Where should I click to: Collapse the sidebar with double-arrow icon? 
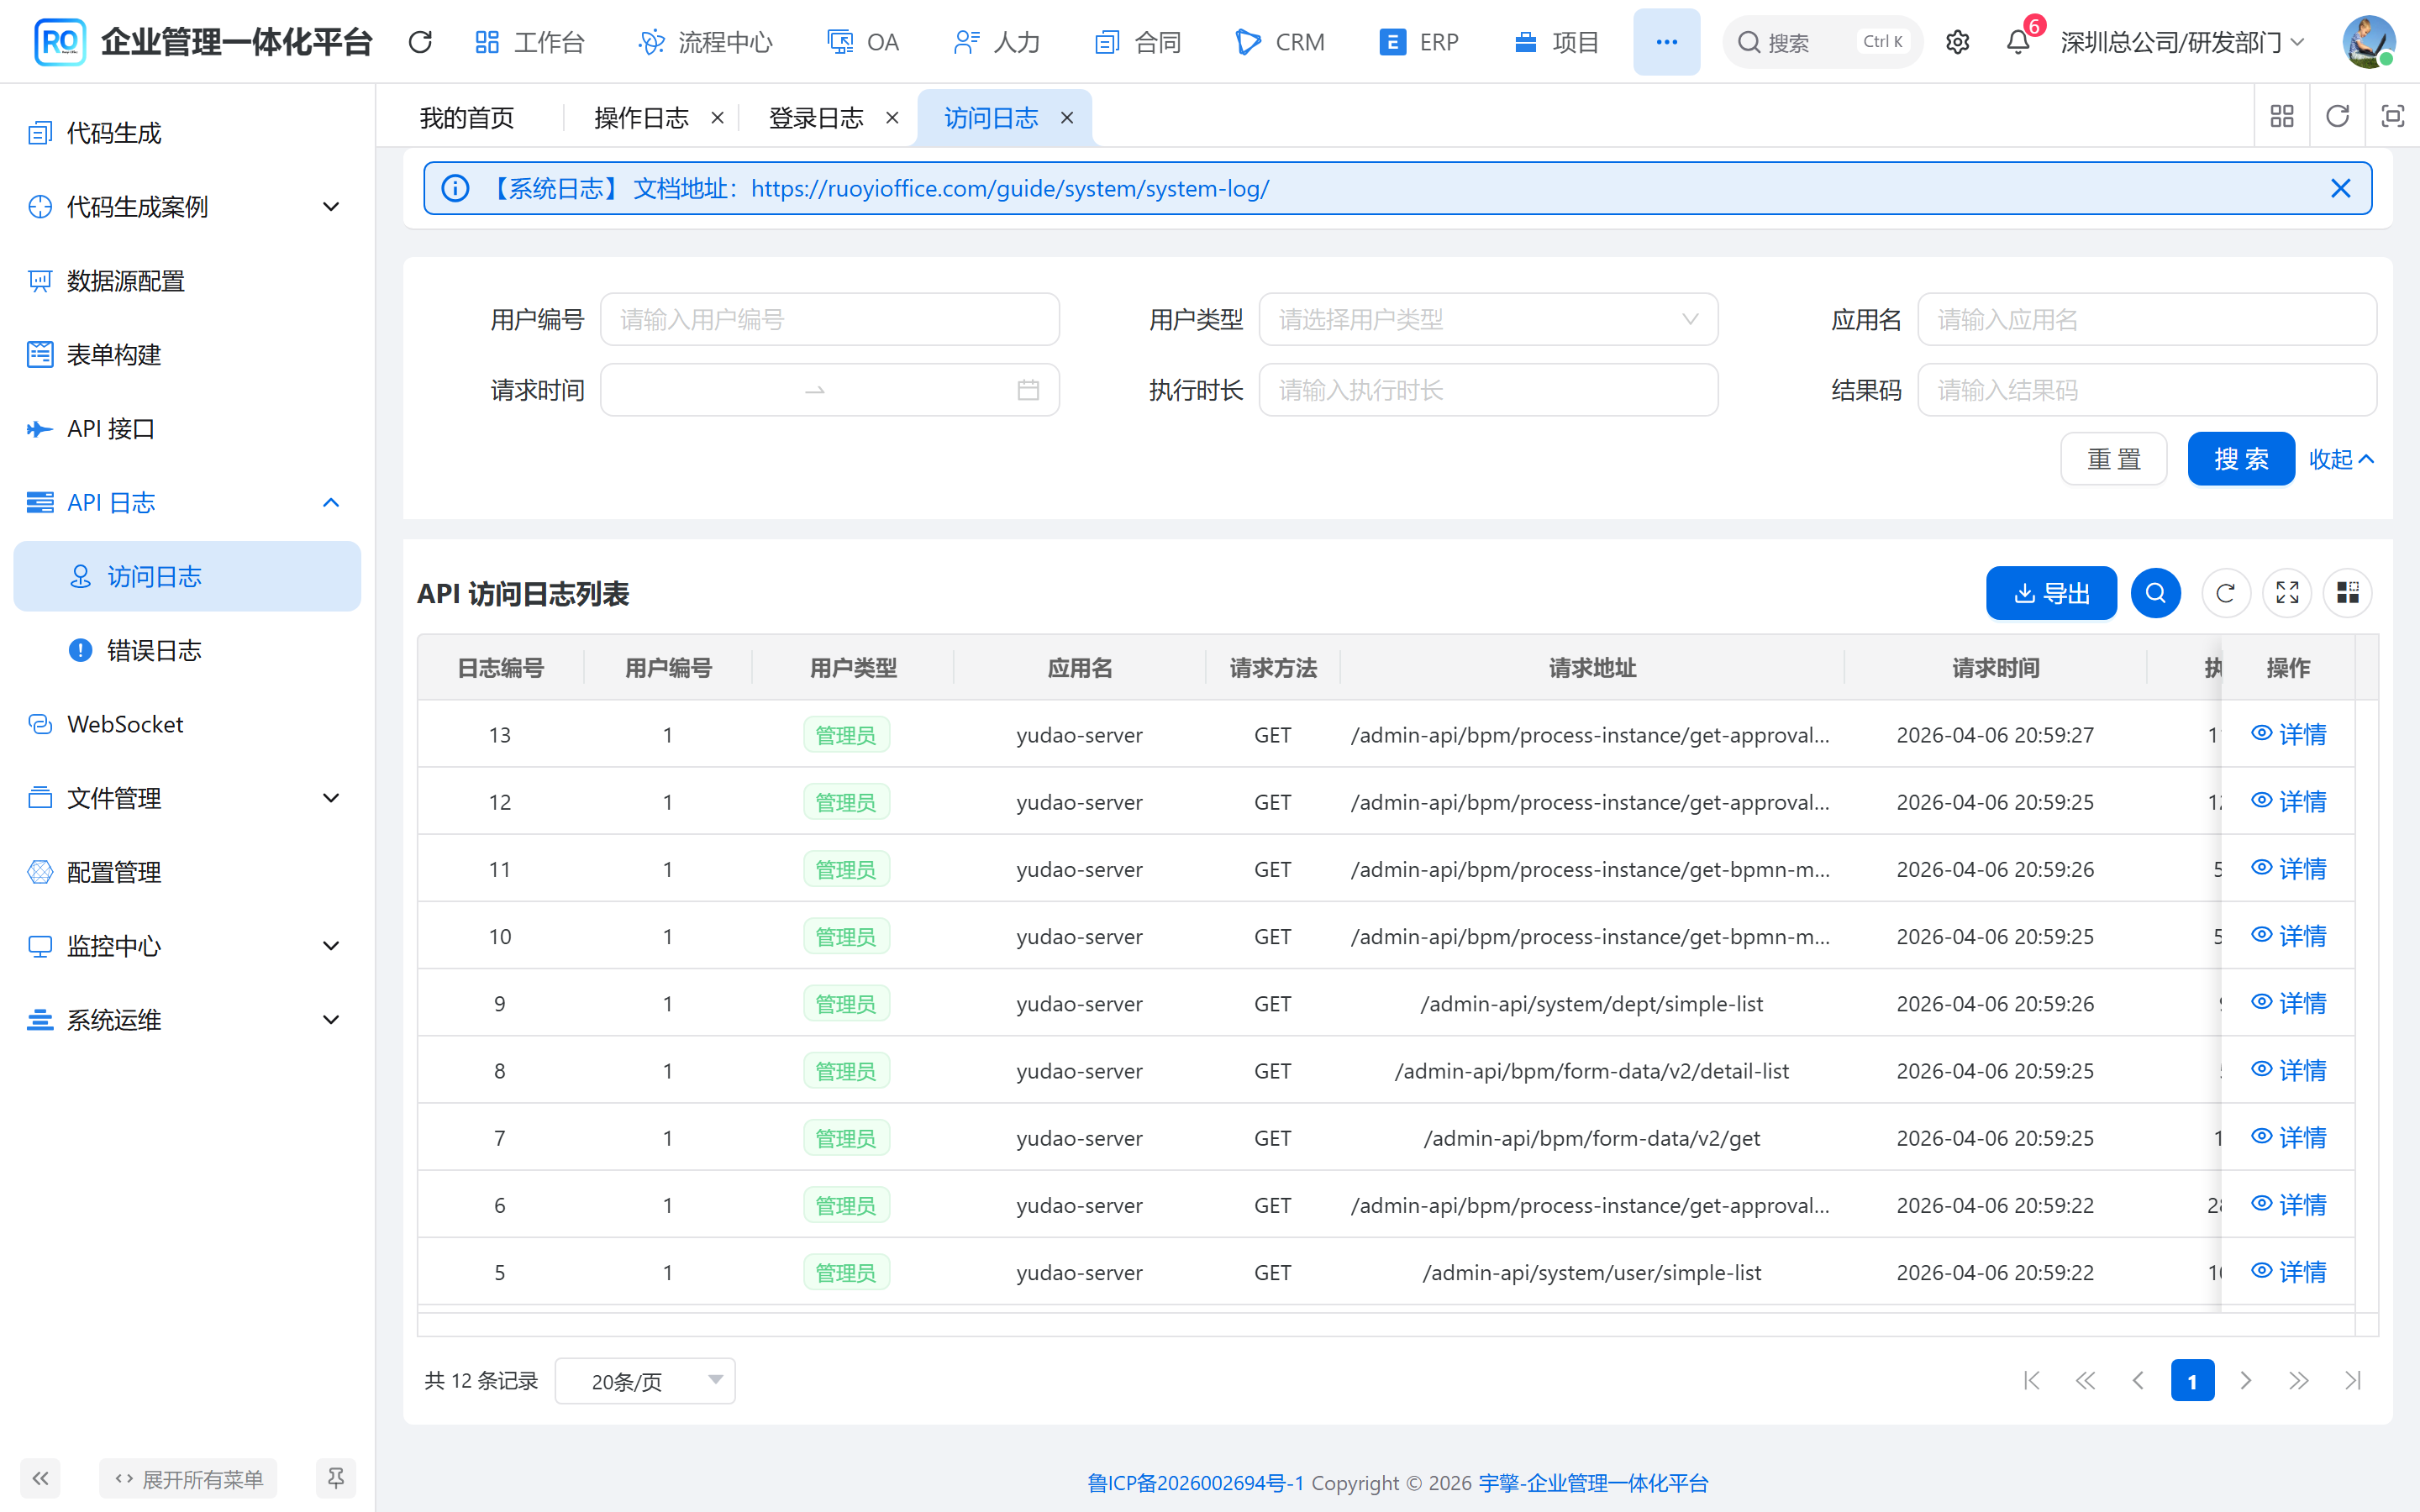tap(40, 1478)
